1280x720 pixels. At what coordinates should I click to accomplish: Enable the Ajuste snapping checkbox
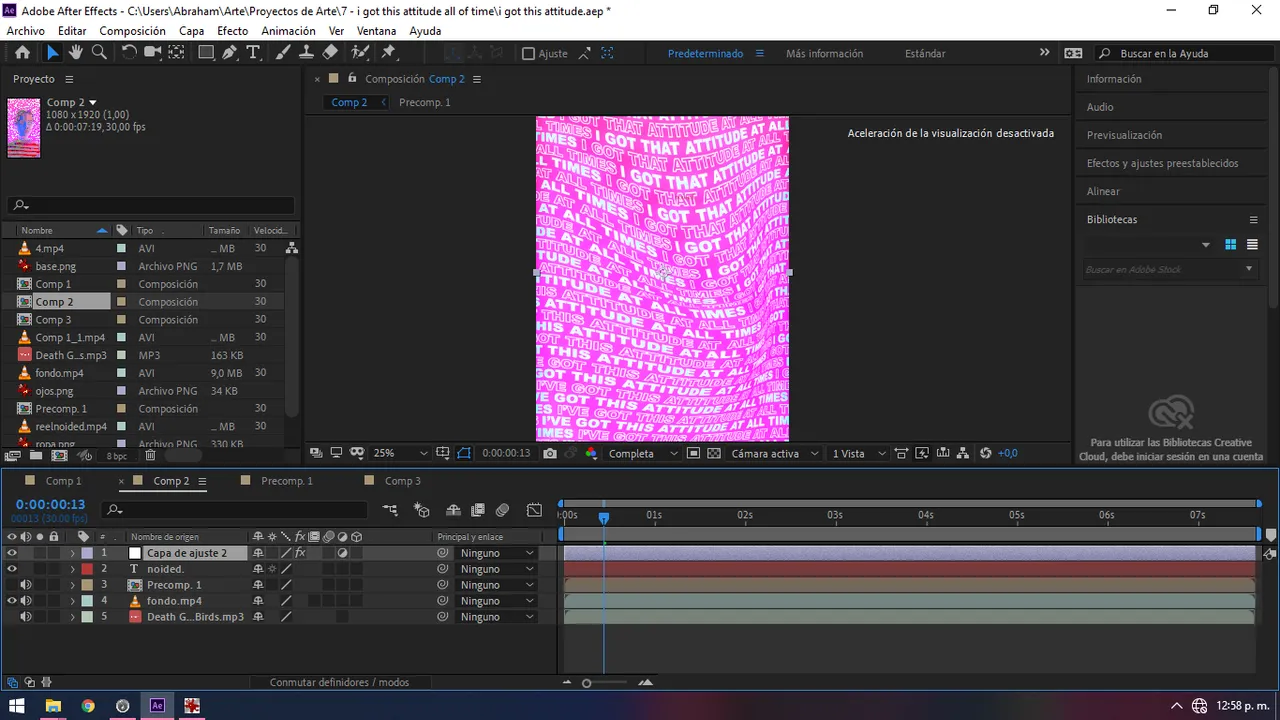[x=528, y=54]
